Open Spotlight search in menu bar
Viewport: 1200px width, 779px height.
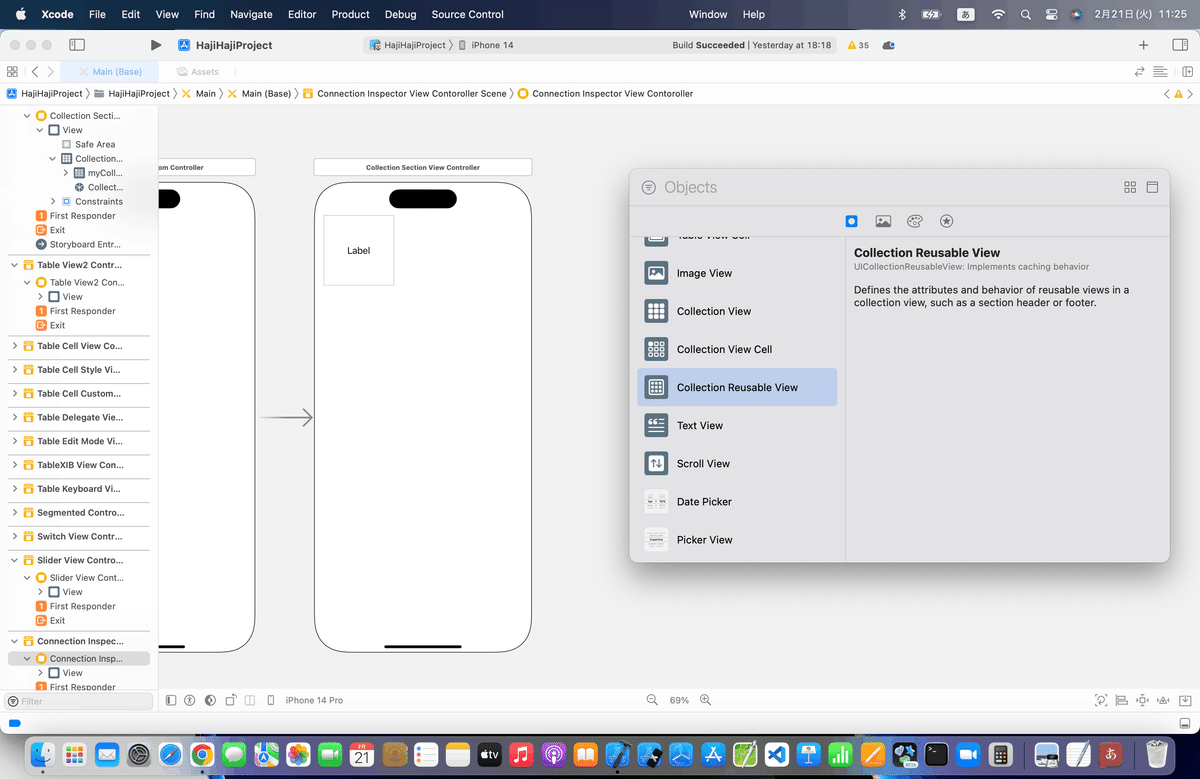pos(1025,14)
